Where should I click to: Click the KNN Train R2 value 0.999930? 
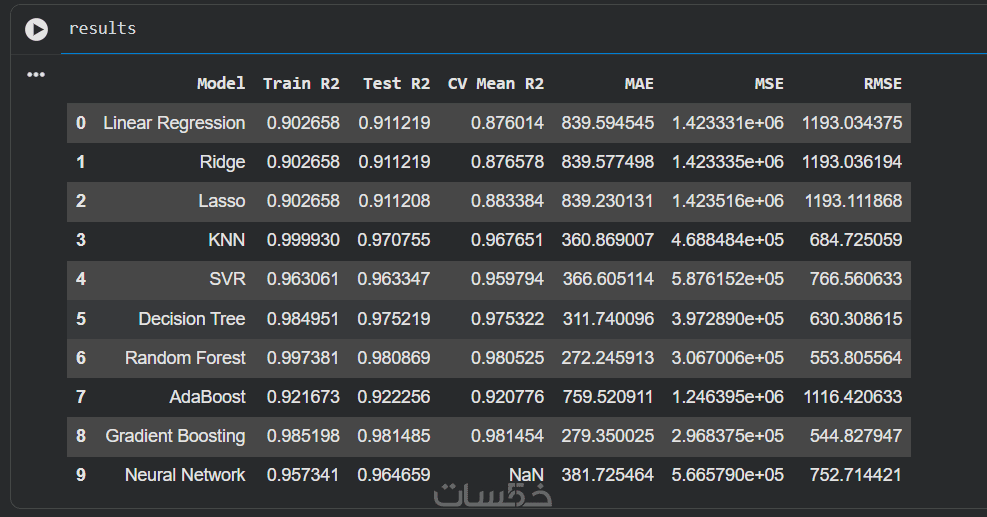click(x=303, y=240)
